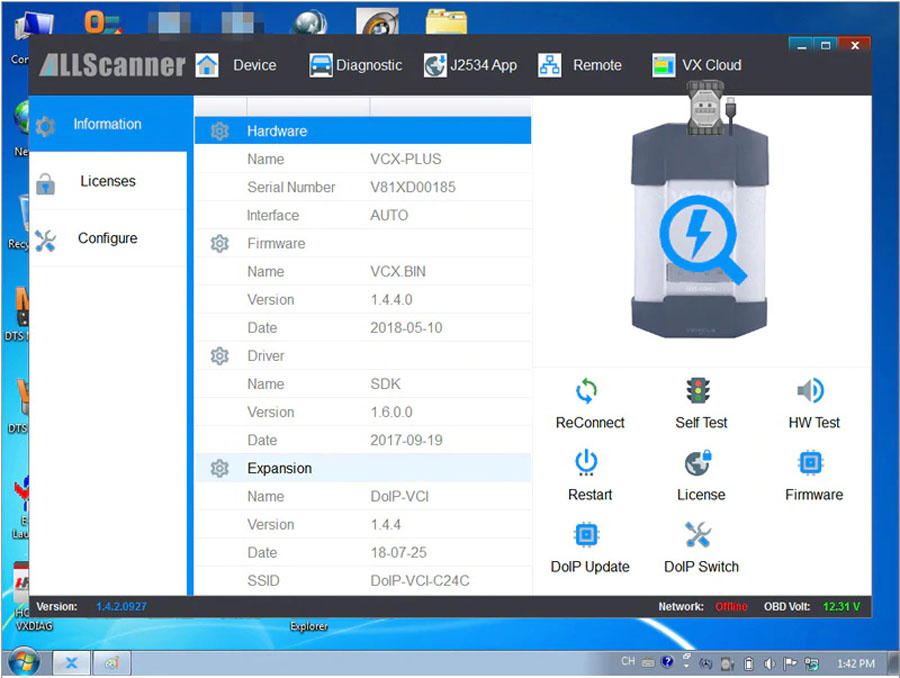Select driver version 1.6.0.0
The height and width of the screenshot is (678, 900).
tap(391, 412)
